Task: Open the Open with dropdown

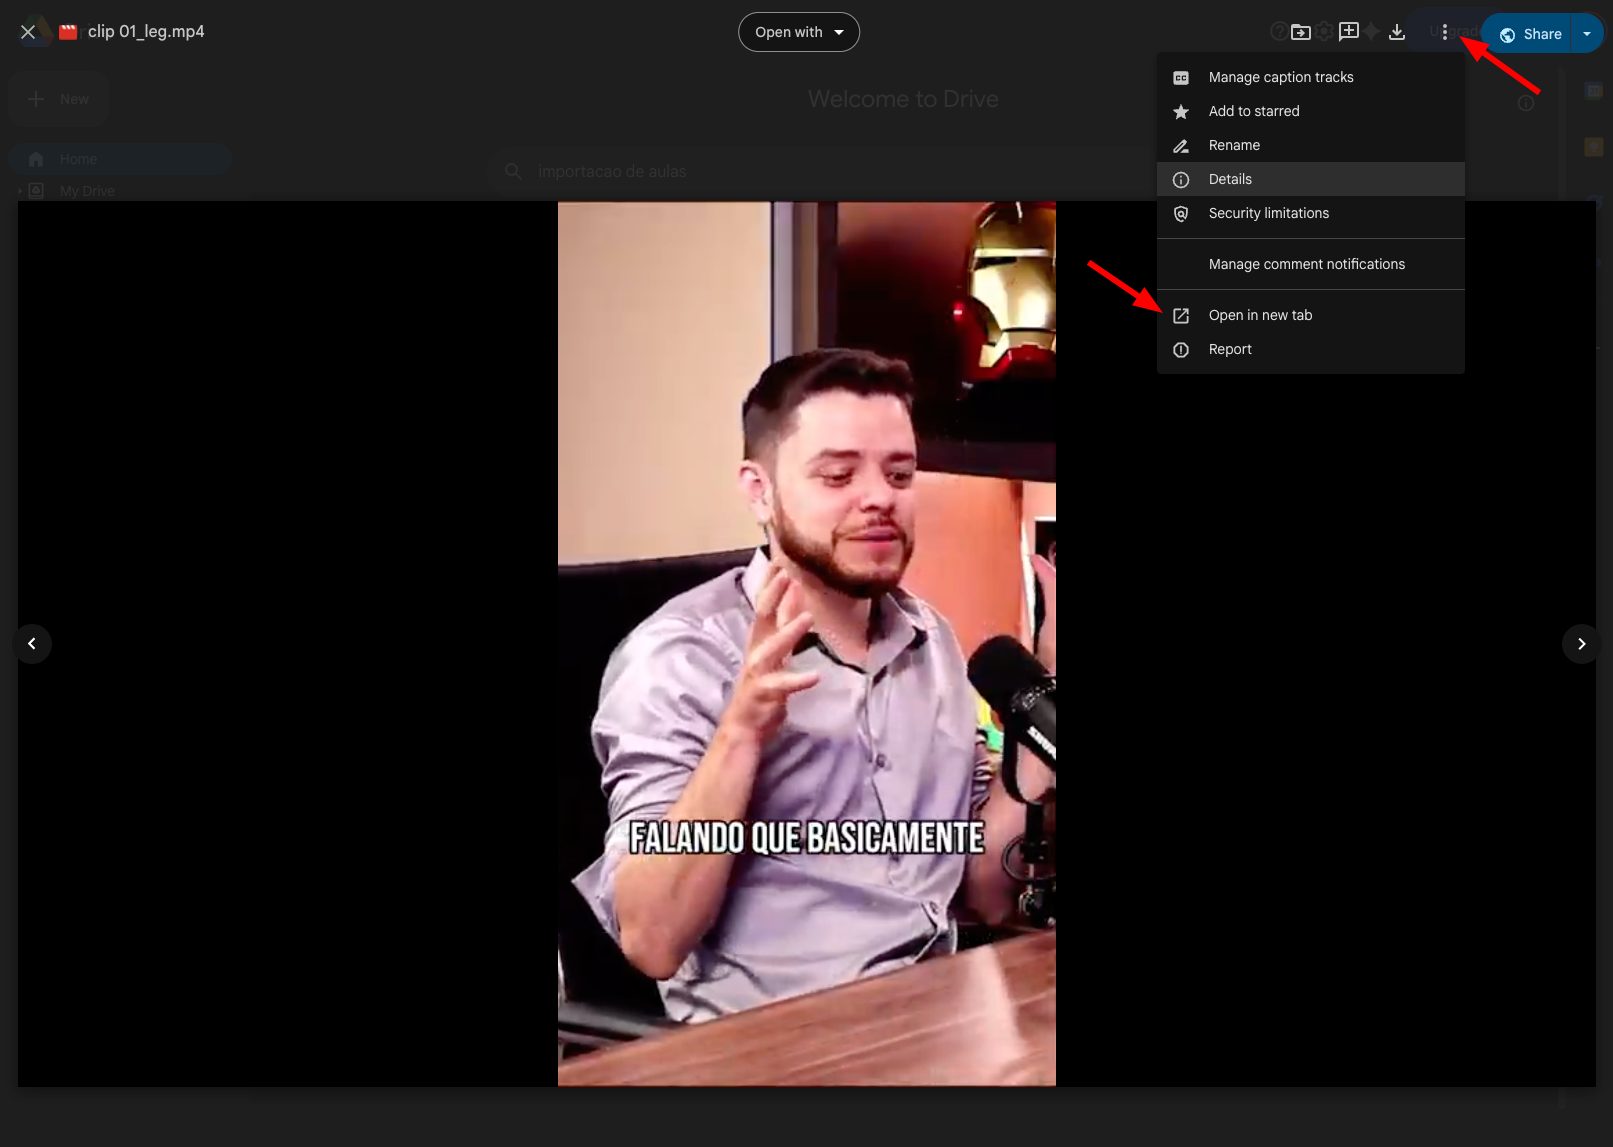Action: [798, 31]
